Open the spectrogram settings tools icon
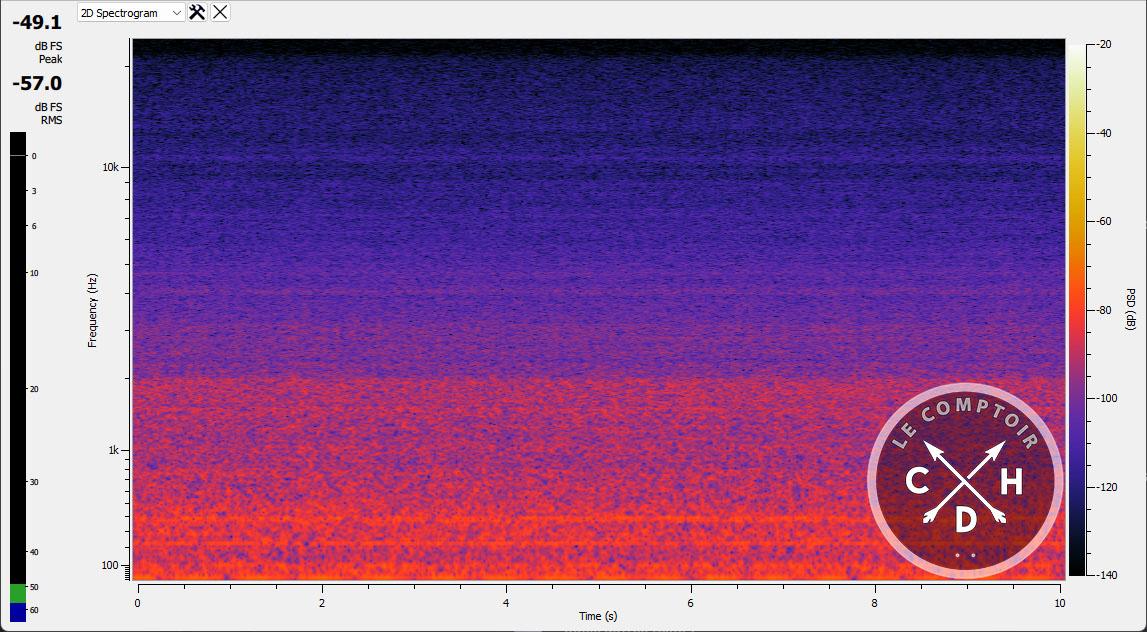The width and height of the screenshot is (1147, 632). point(198,12)
